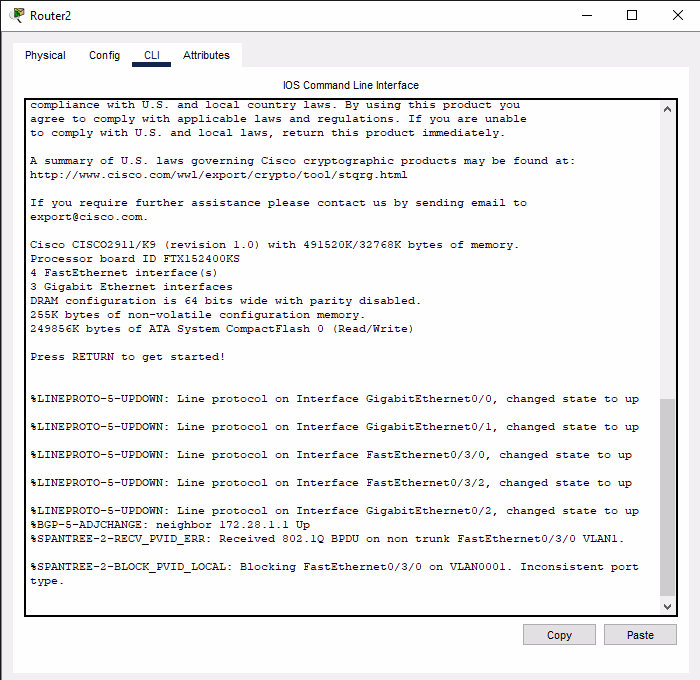Click the GigabitEthernet0/2 line protocol message

click(x=334, y=511)
